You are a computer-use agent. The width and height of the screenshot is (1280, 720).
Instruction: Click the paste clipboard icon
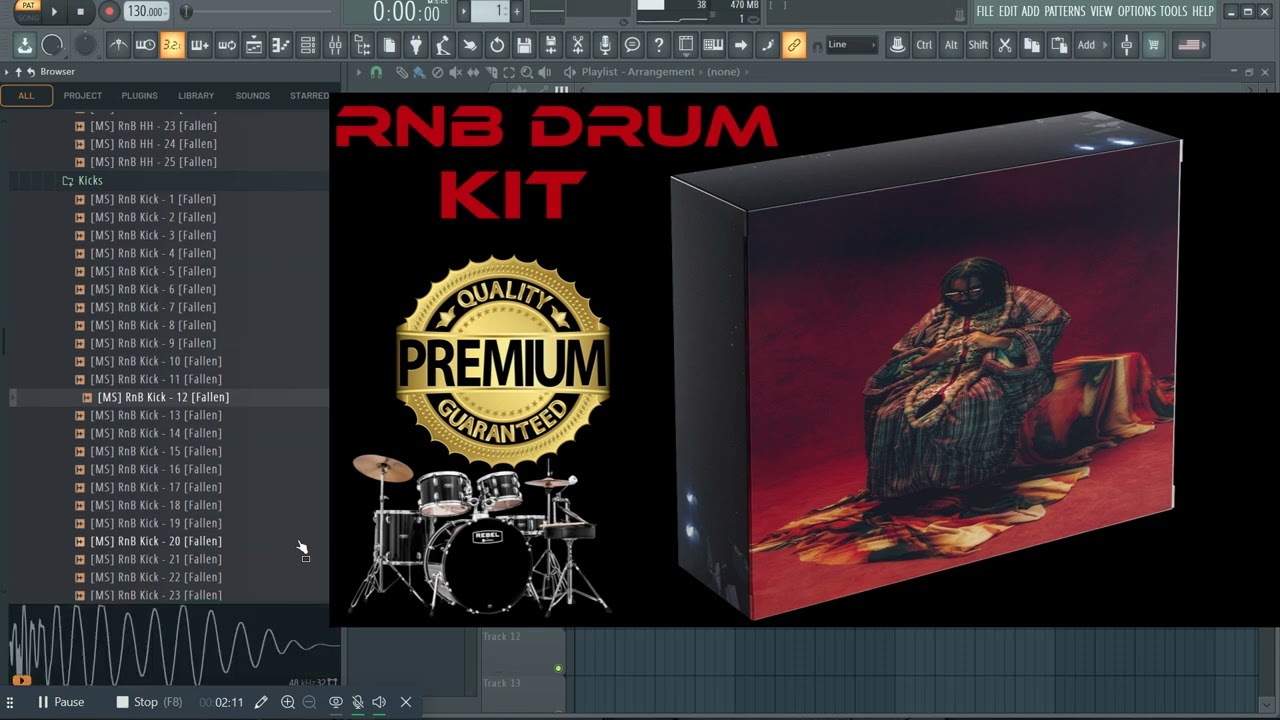[x=1059, y=45]
